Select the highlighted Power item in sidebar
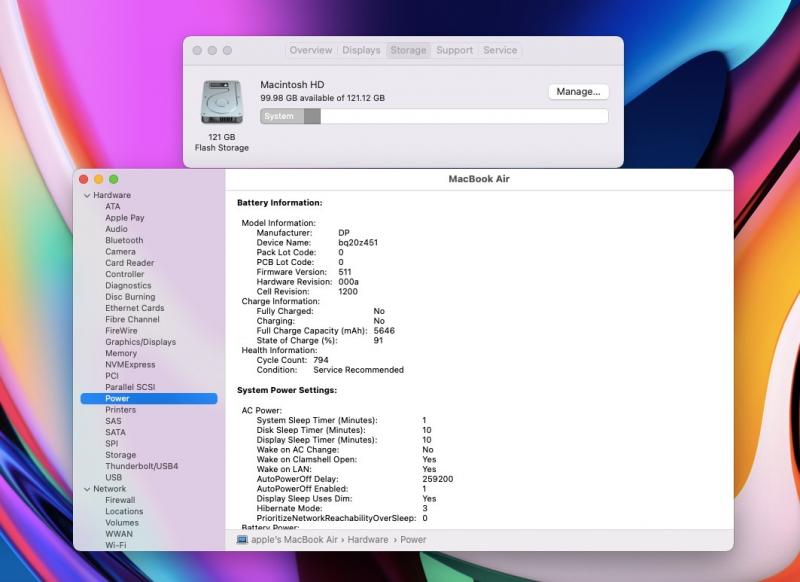This screenshot has width=800, height=582. pos(149,398)
